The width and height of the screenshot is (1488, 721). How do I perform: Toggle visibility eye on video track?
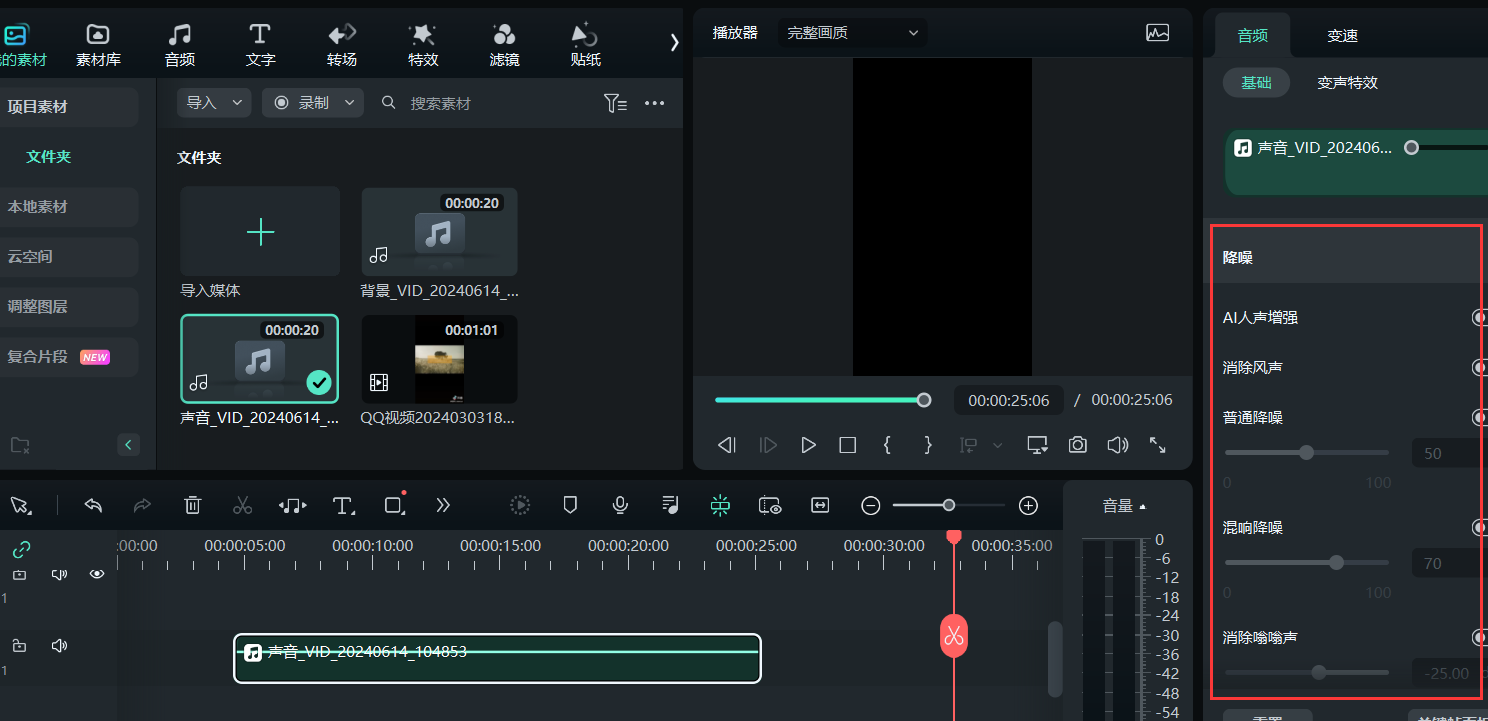pyautogui.click(x=97, y=574)
